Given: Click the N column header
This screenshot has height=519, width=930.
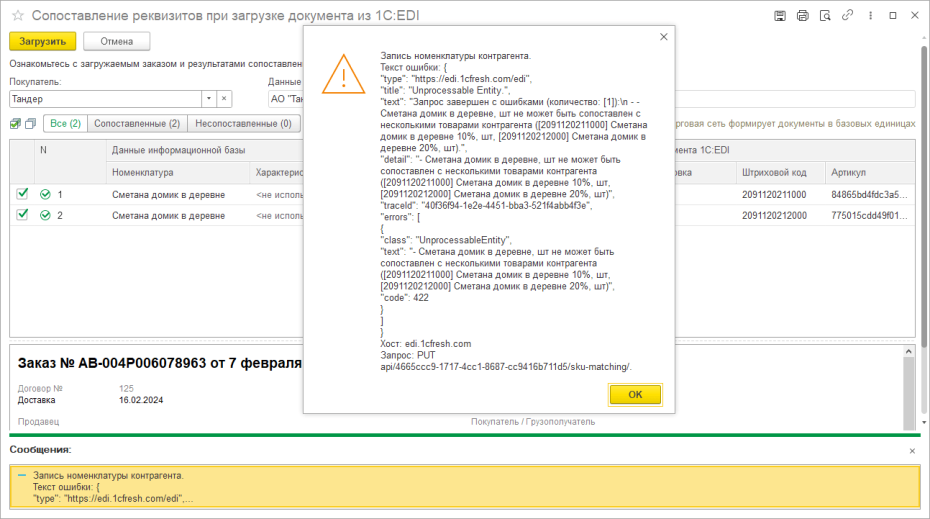Looking at the screenshot, I should (43, 150).
